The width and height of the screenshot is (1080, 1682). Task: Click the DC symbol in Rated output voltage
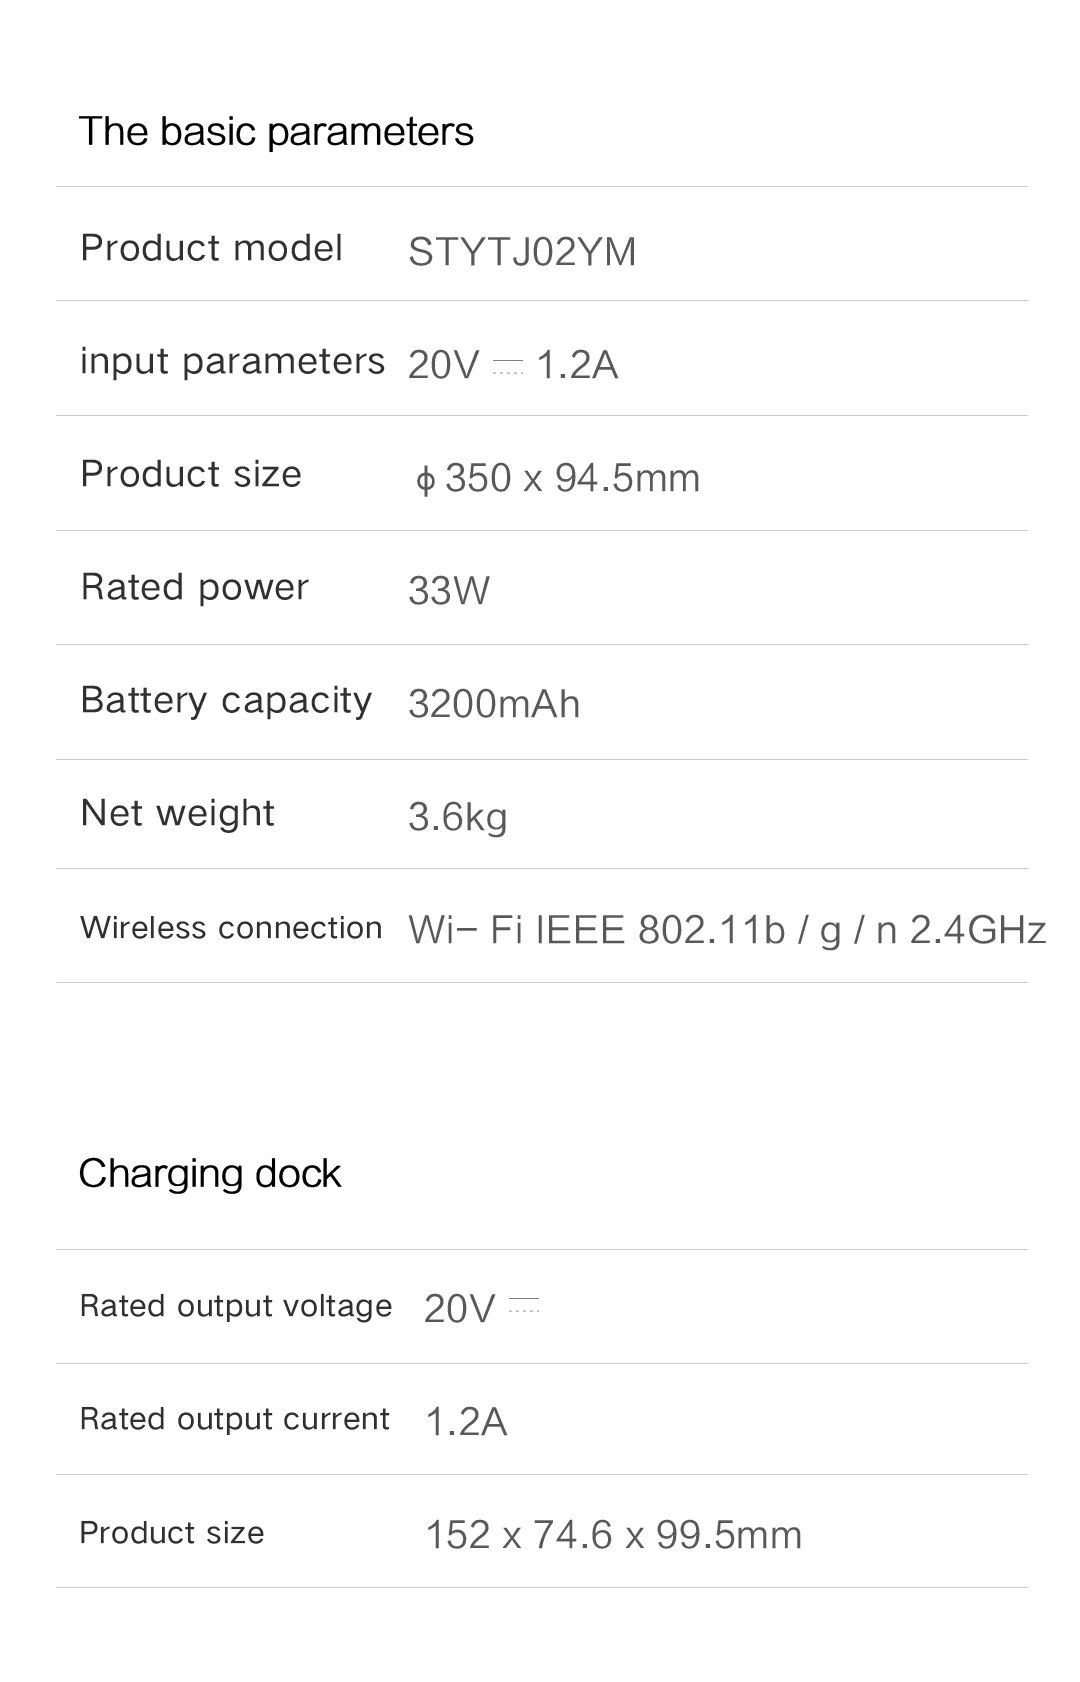tap(524, 1304)
